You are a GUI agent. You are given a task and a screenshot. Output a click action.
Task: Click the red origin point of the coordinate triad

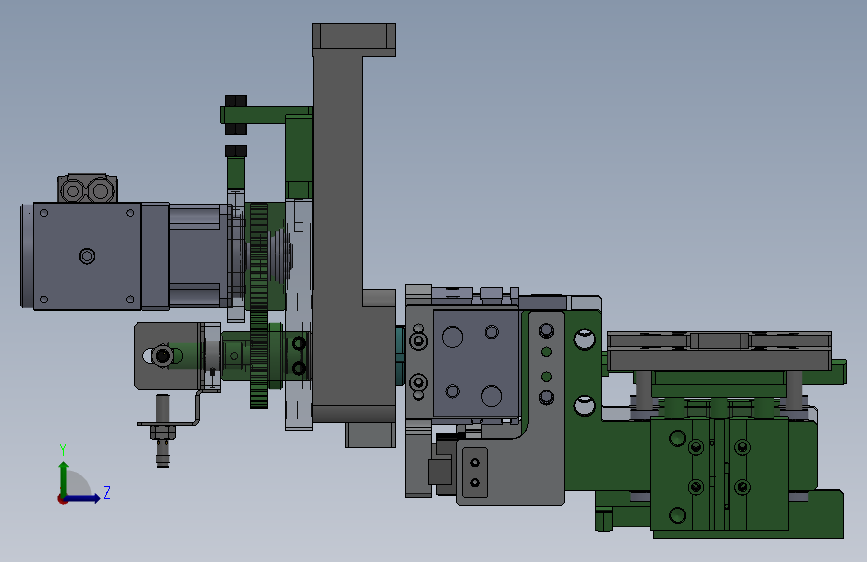[62, 499]
